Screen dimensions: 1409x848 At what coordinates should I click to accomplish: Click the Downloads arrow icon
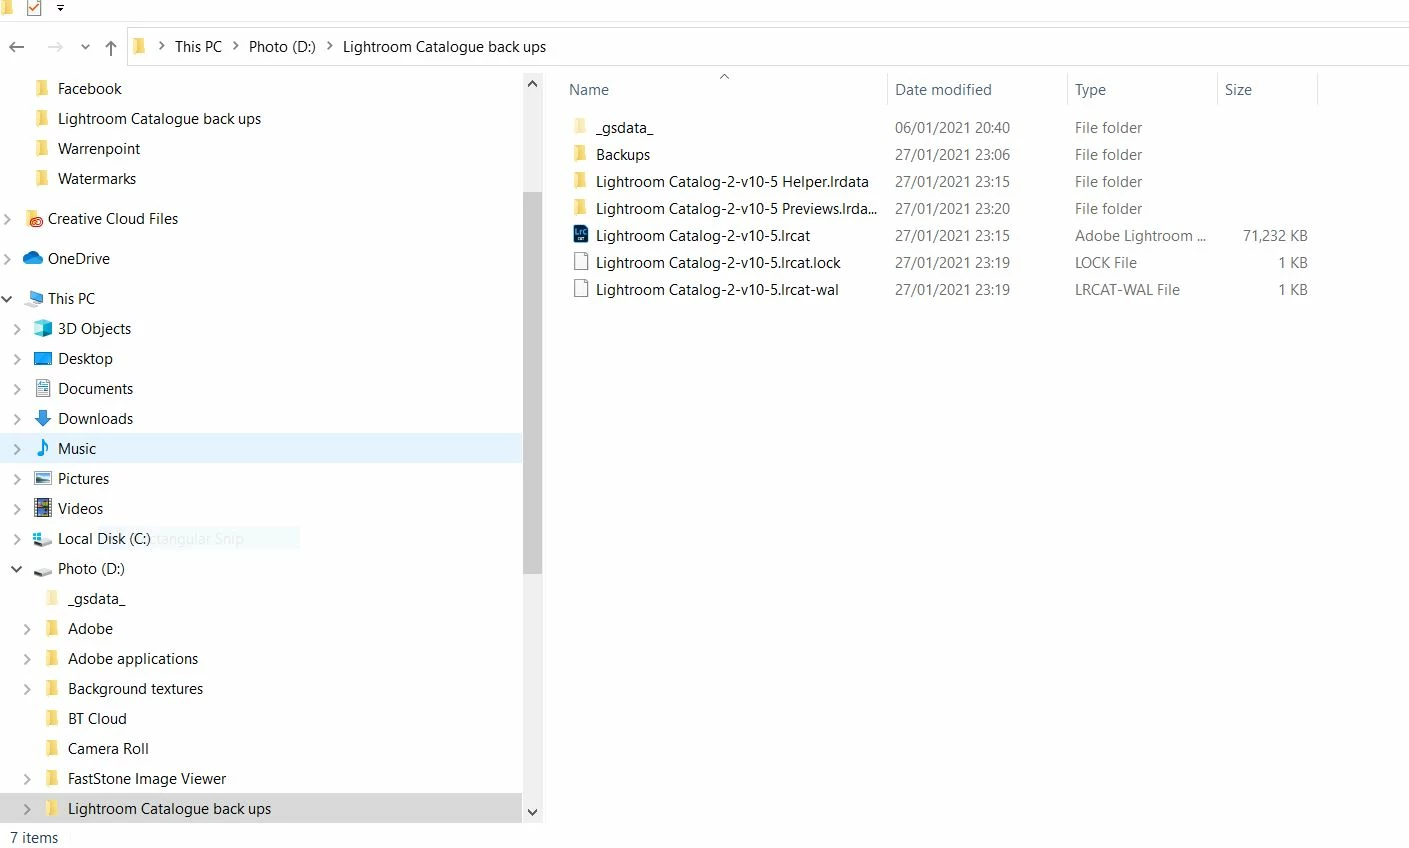[x=43, y=418]
